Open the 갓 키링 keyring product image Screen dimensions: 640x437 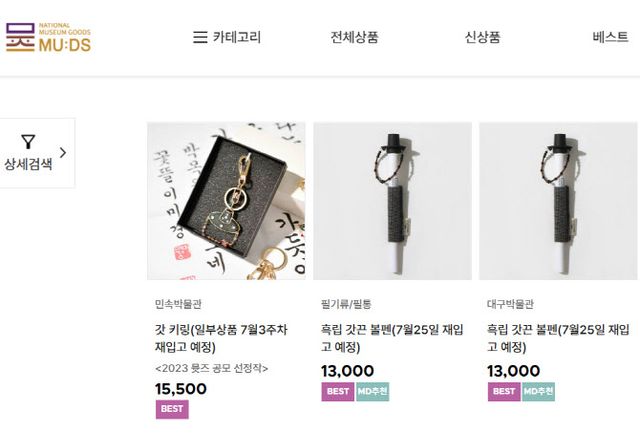click(x=226, y=201)
